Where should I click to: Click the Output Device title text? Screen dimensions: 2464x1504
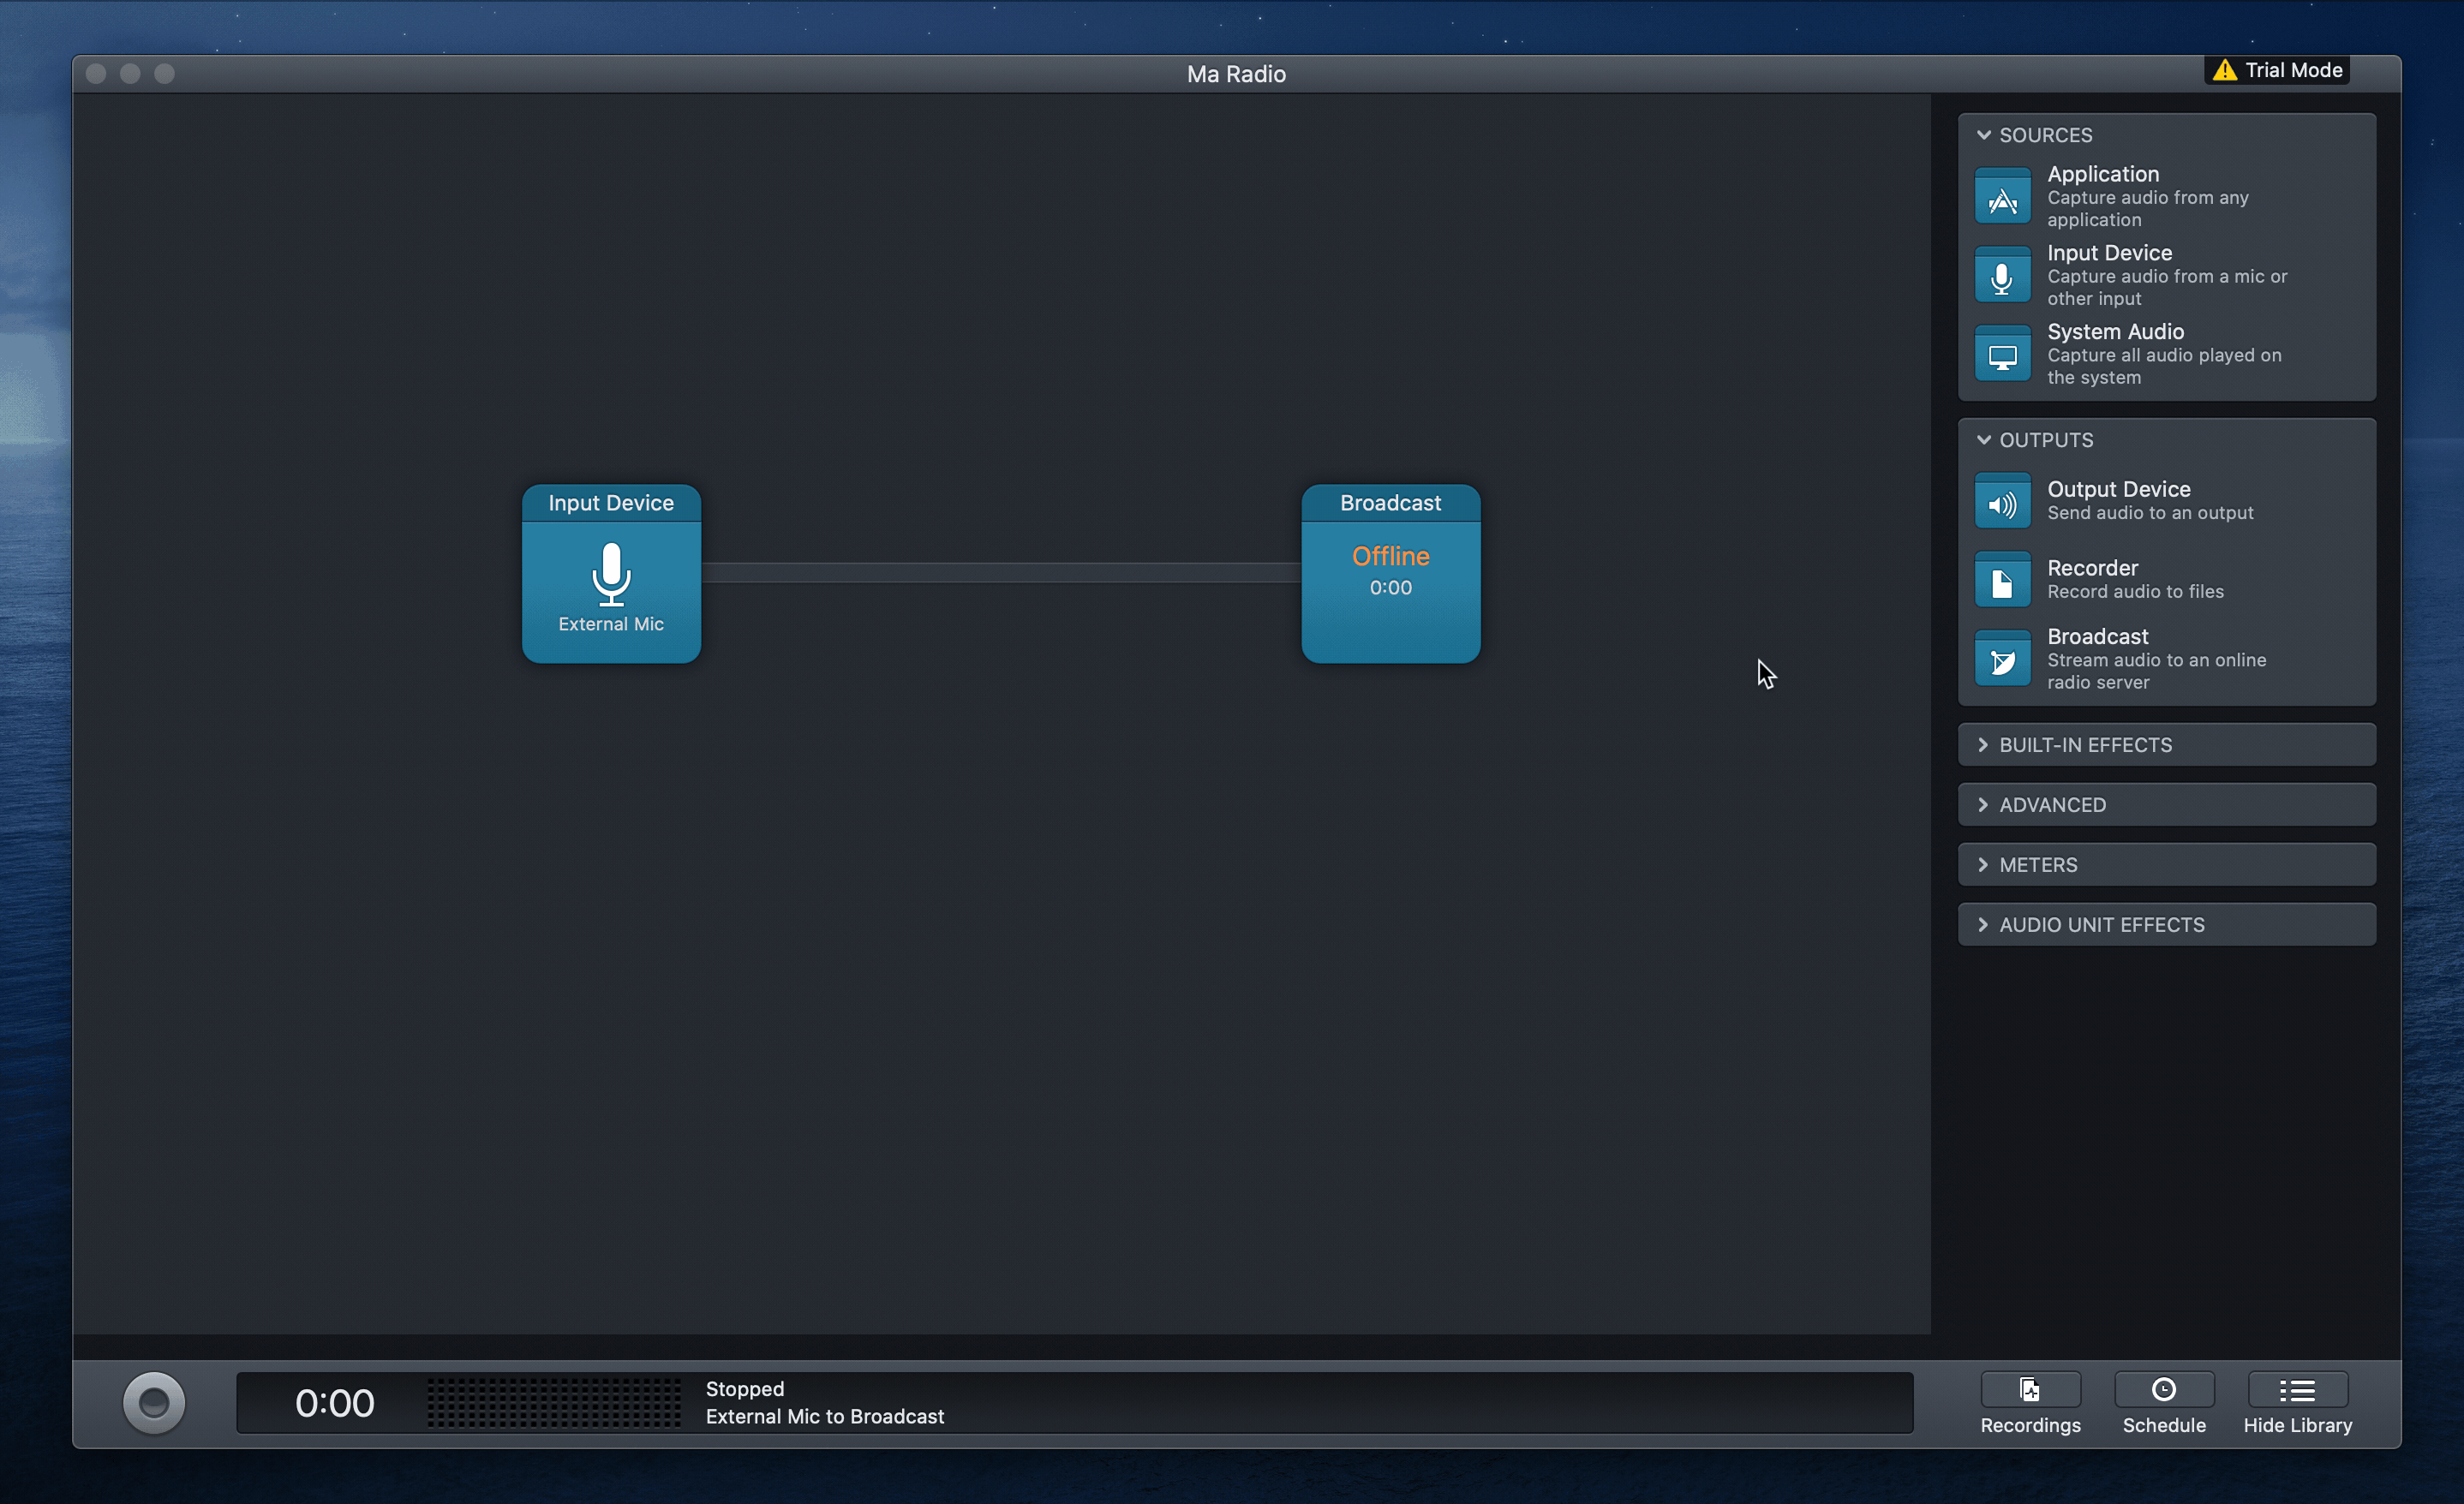(x=2119, y=490)
